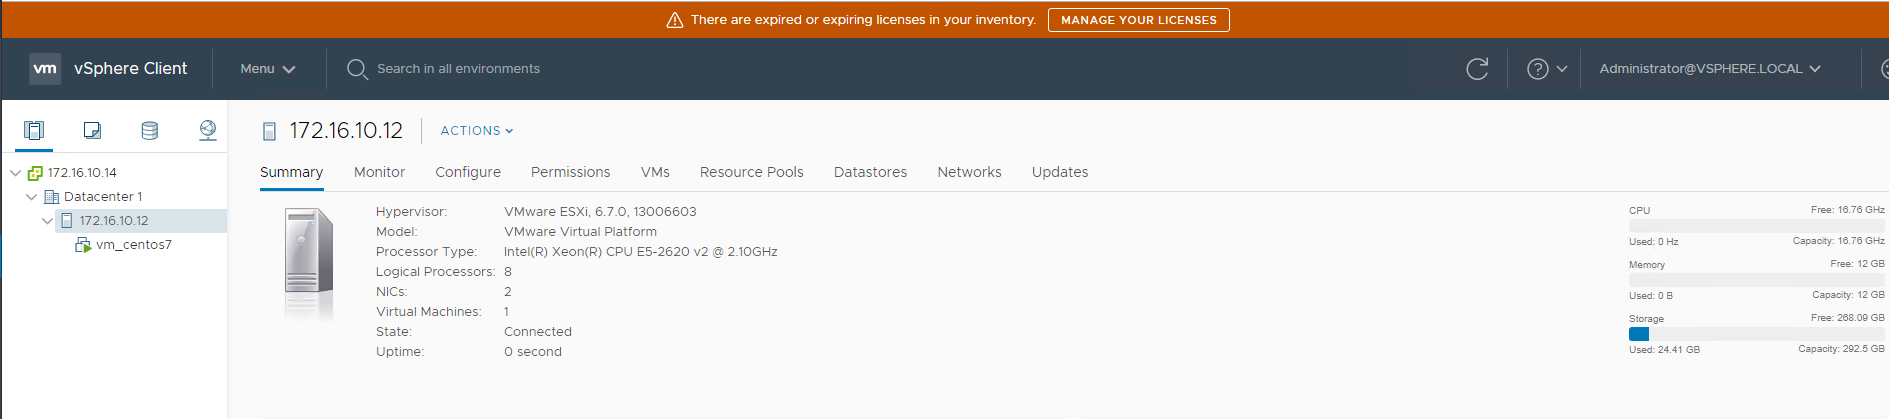Collapse the 172.16.10.12 host node
Screen dimensions: 1889x419
[x=47, y=221]
